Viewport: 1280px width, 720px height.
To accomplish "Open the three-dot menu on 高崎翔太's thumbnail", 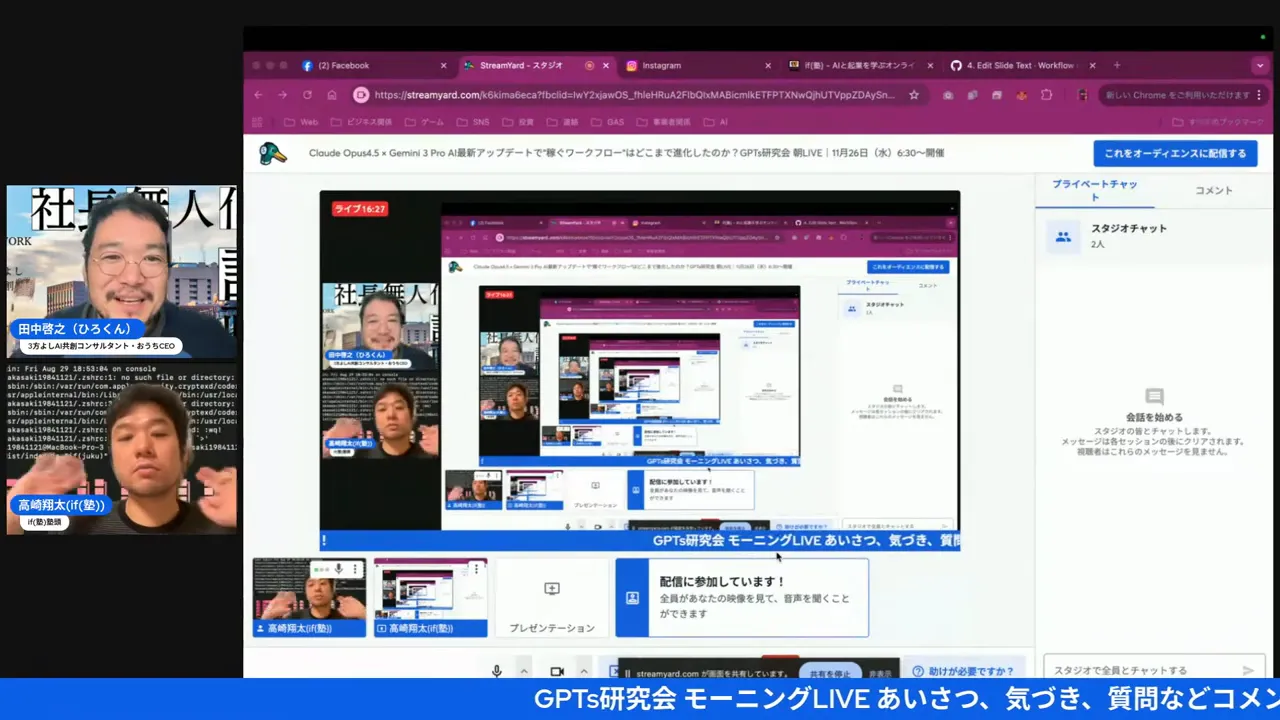I will pyautogui.click(x=353, y=568).
